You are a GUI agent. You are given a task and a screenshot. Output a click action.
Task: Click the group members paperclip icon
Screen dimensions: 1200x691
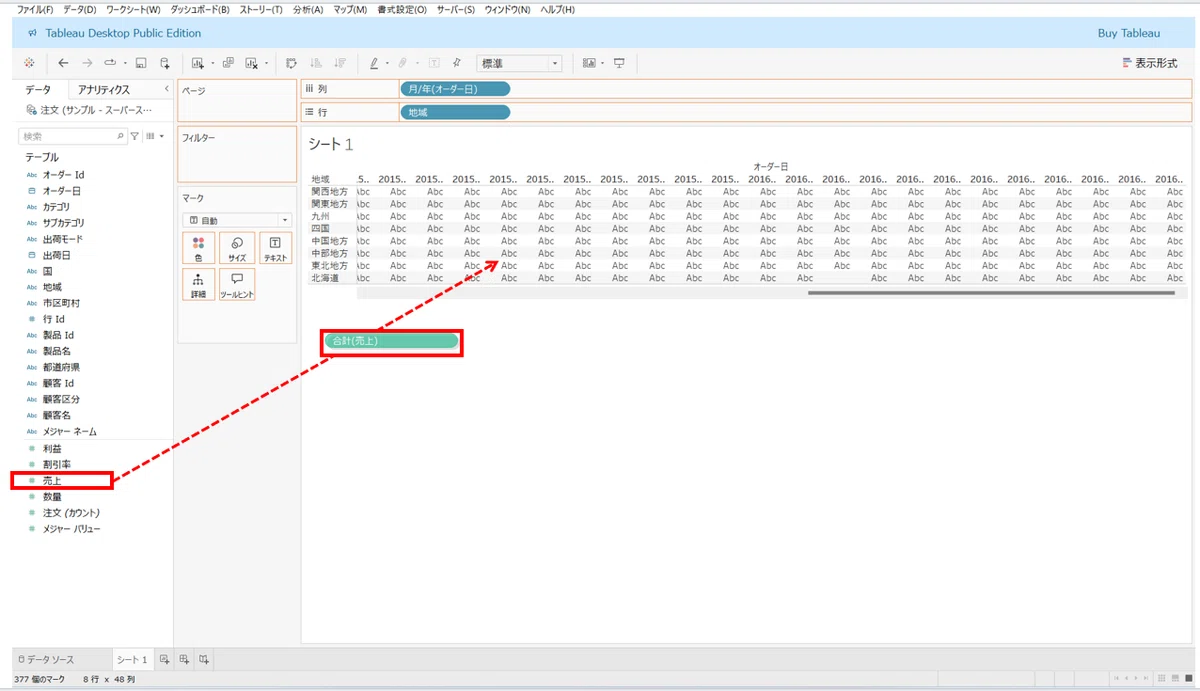coord(403,63)
